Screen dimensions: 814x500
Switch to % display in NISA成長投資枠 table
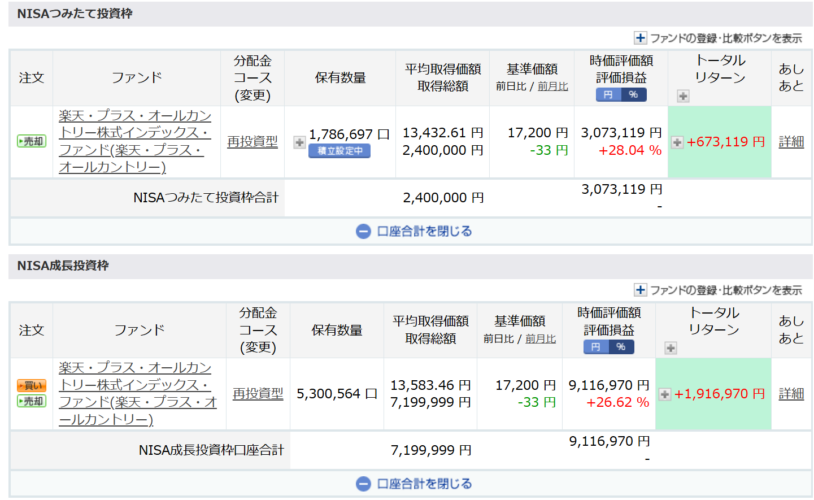tap(621, 347)
